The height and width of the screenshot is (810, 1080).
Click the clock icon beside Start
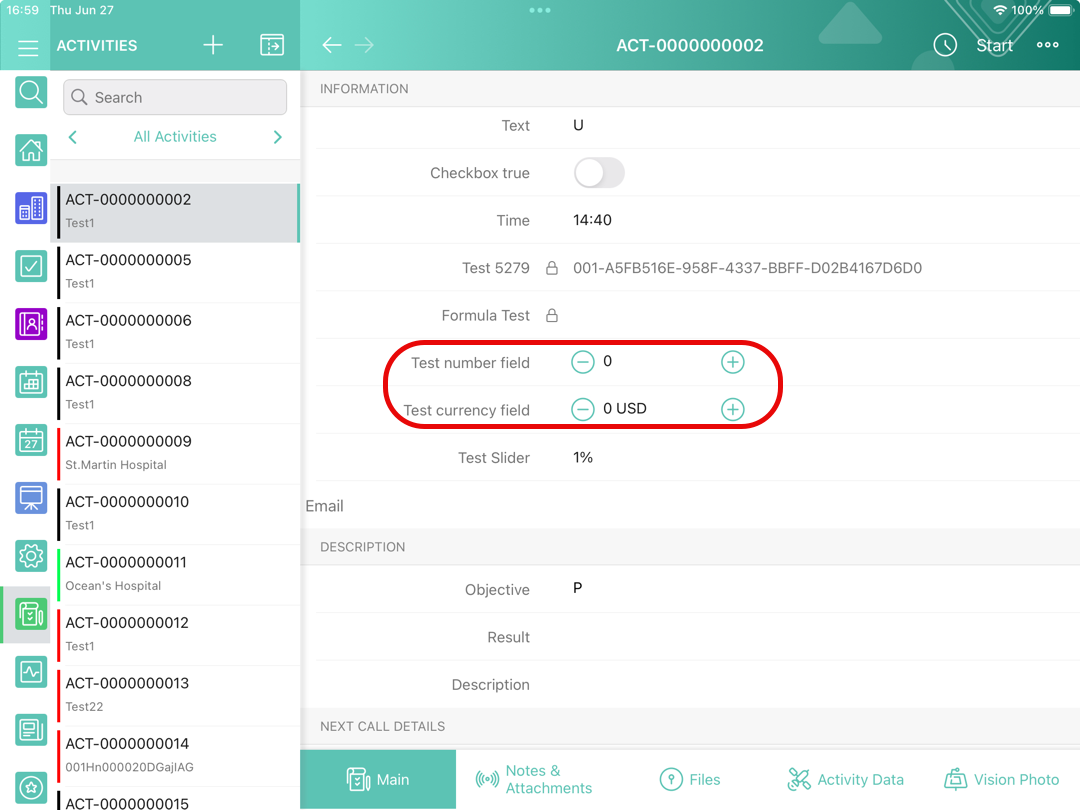(945, 45)
